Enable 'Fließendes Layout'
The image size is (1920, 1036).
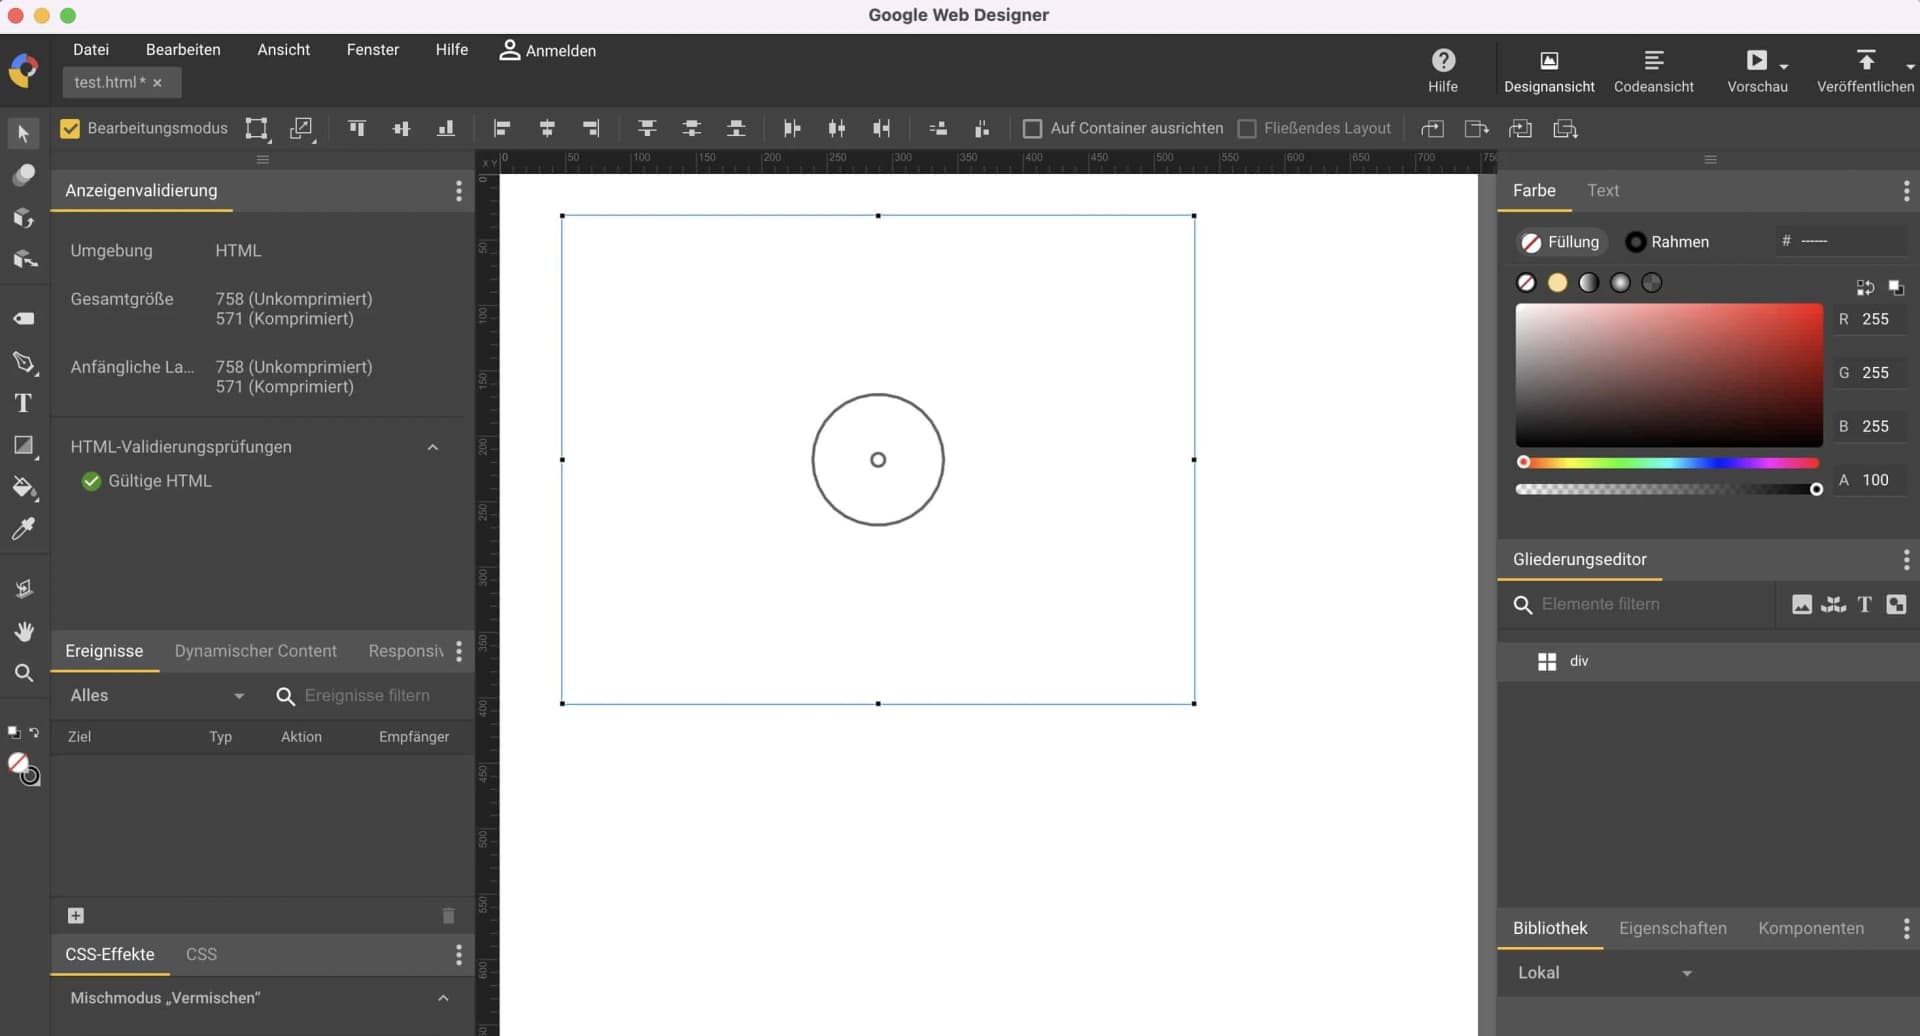[x=1247, y=128]
